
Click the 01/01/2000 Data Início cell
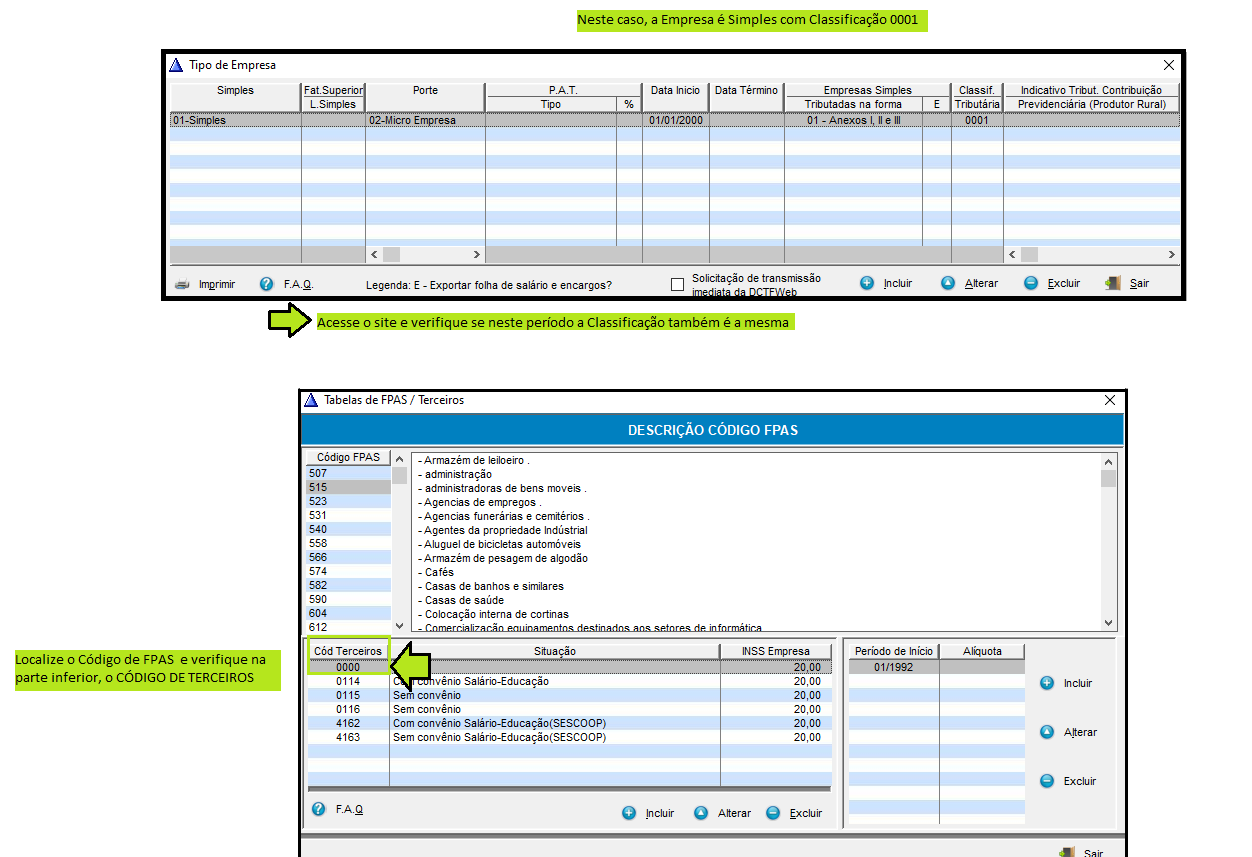pos(675,120)
